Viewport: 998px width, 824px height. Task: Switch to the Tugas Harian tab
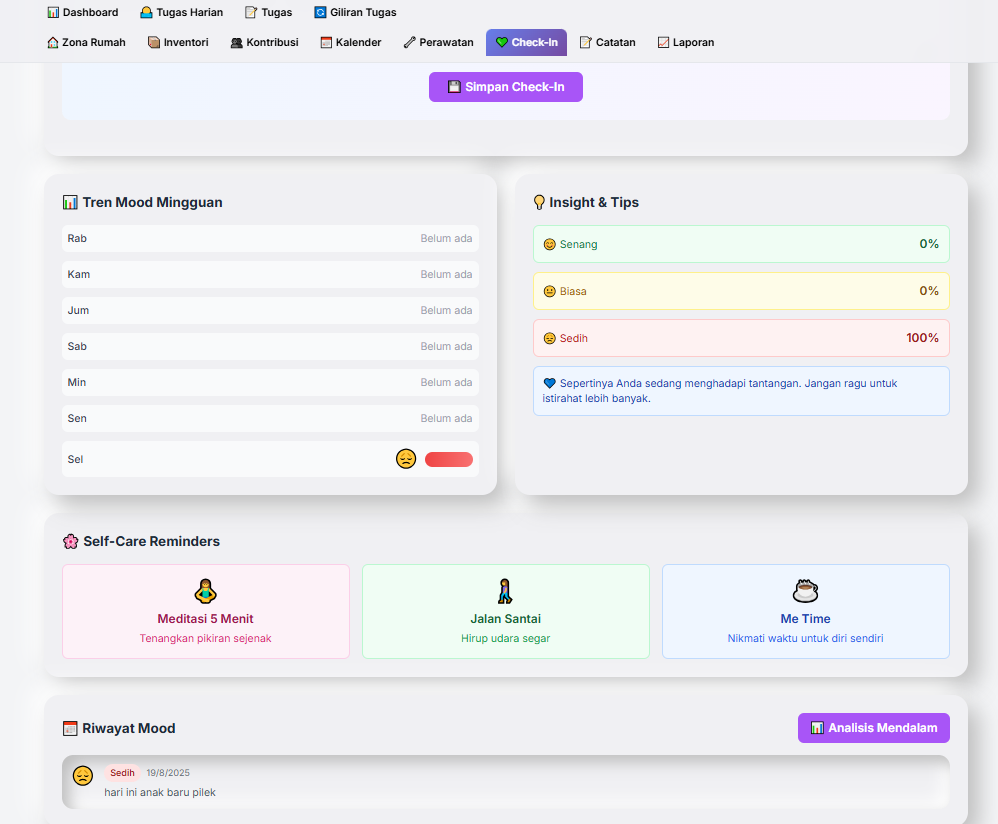[181, 13]
